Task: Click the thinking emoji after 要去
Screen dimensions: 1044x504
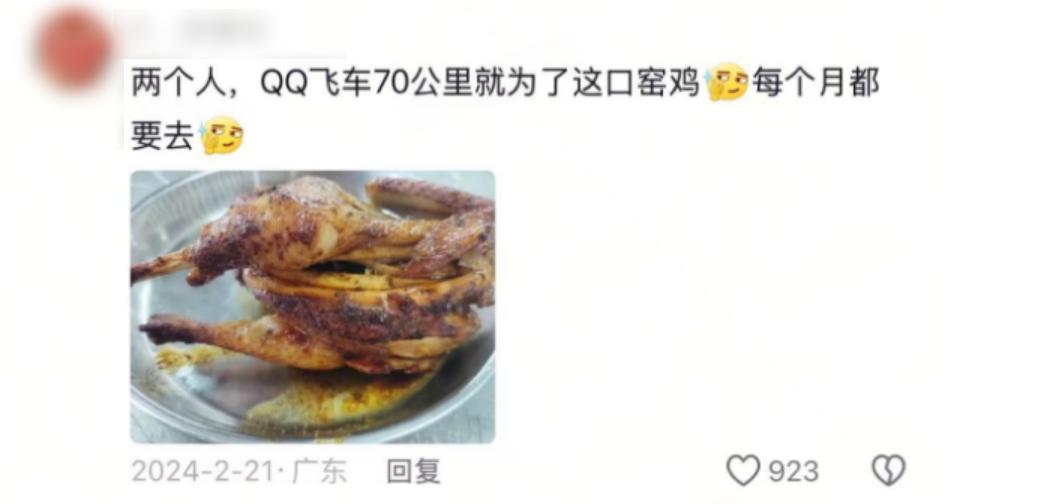Action: (x=222, y=135)
